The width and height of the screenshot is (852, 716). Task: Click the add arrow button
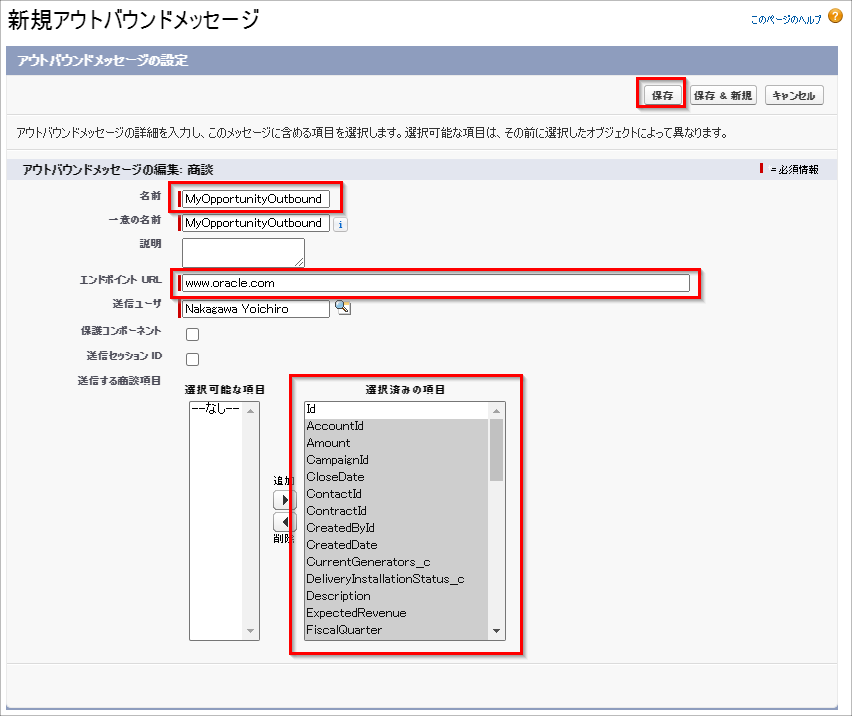click(x=285, y=500)
